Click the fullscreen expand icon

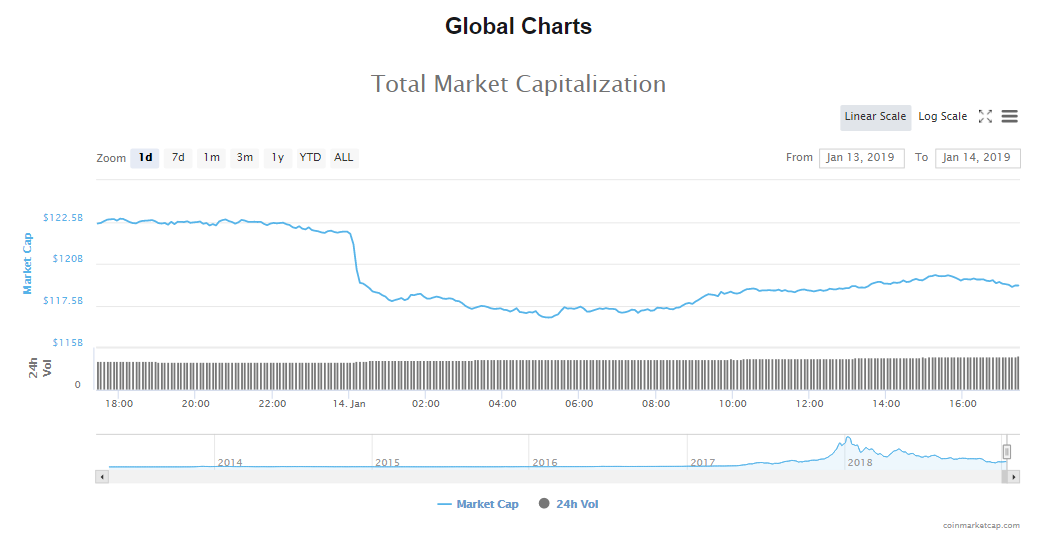coord(985,117)
